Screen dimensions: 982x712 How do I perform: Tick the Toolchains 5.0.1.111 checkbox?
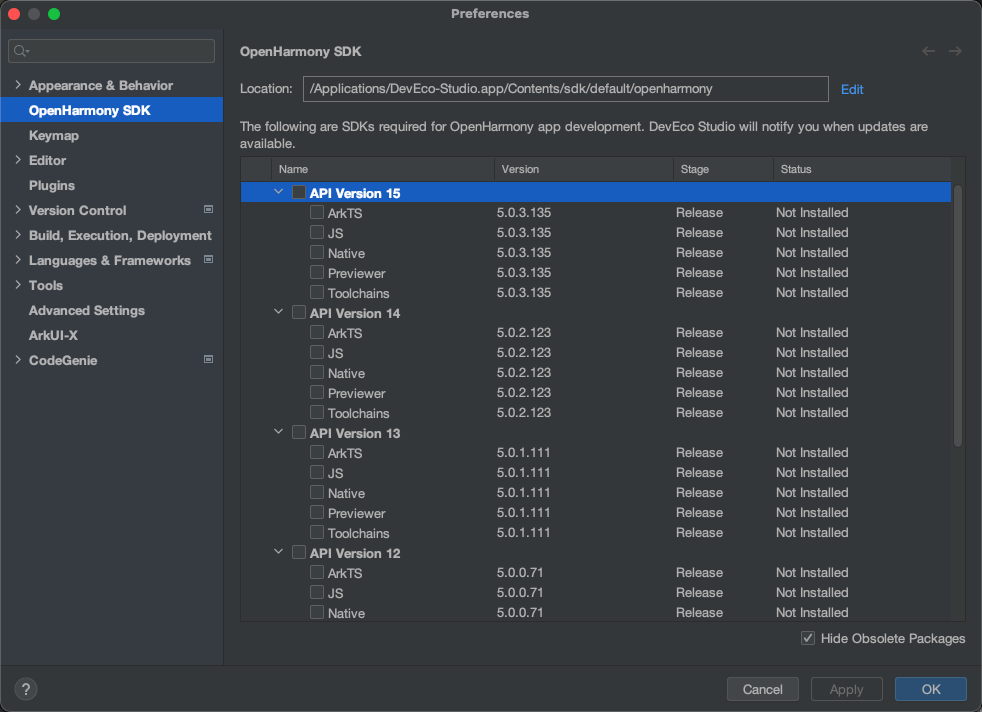pyautogui.click(x=317, y=533)
